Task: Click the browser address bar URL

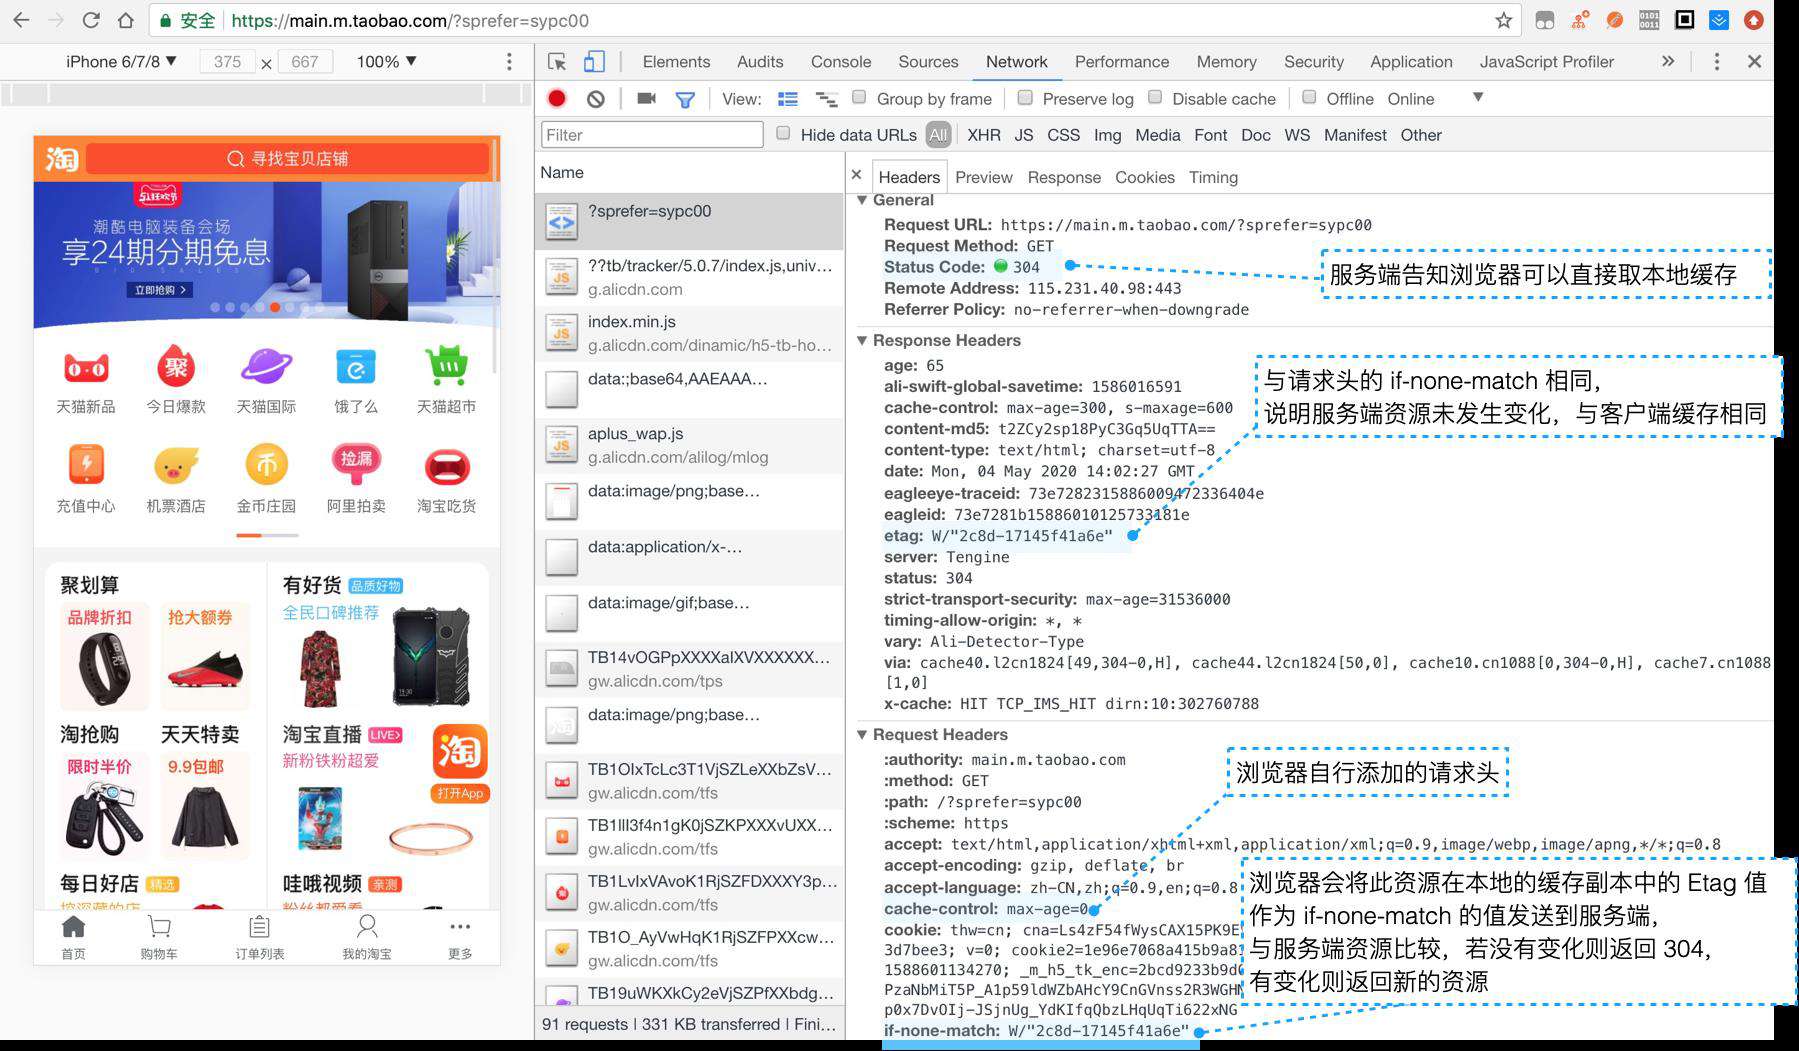Action: (x=410, y=20)
